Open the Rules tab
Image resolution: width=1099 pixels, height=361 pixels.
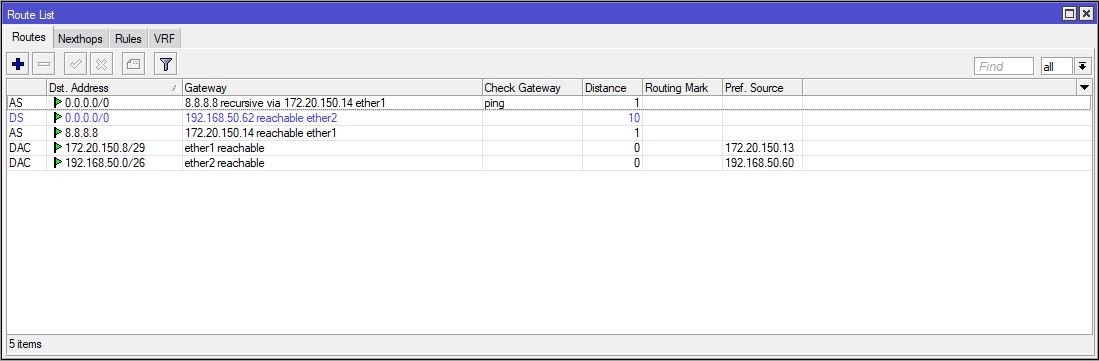[128, 39]
